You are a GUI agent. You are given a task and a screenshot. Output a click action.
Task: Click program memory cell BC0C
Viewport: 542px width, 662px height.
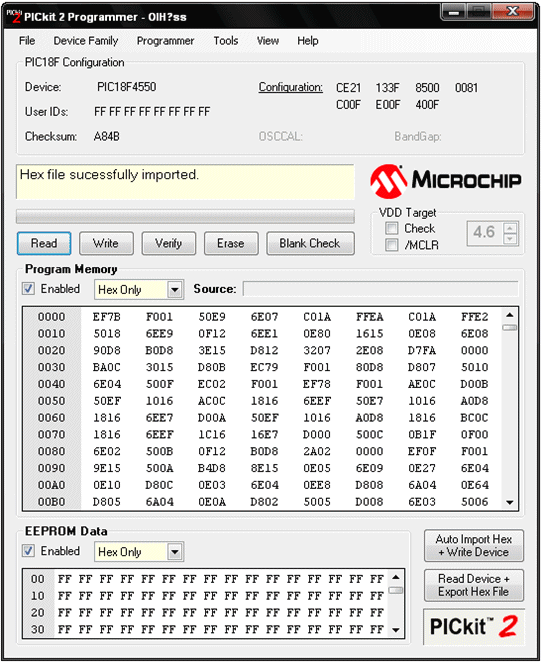(474, 418)
